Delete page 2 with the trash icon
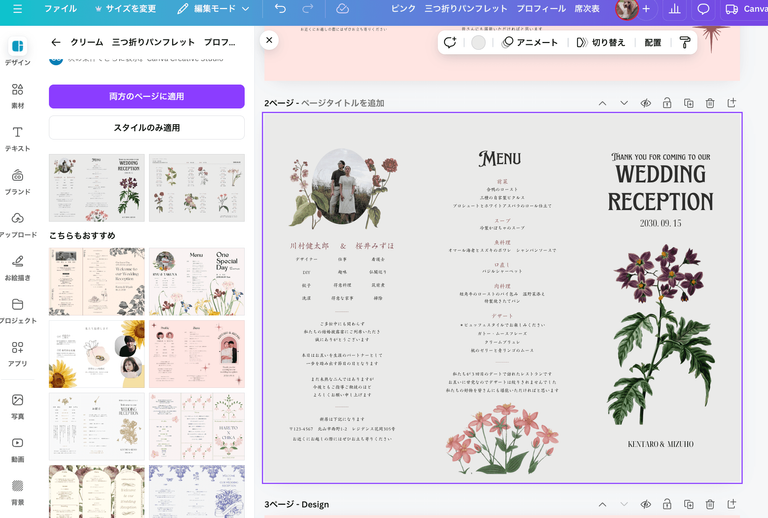This screenshot has height=518, width=768. coord(710,103)
